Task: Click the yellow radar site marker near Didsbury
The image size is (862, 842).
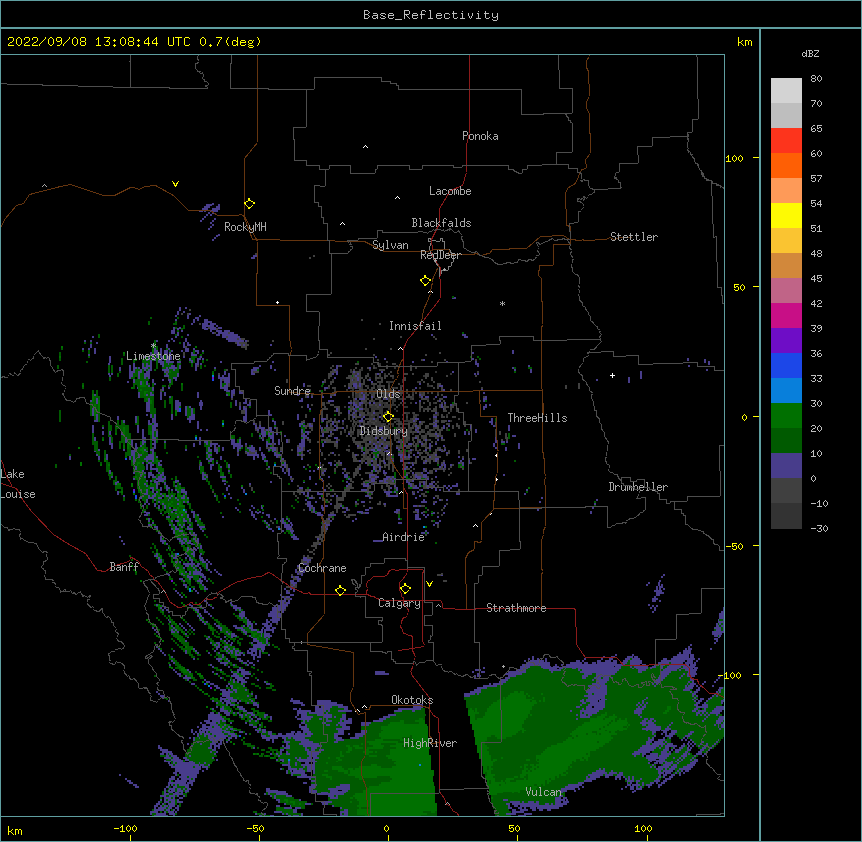Action: [x=388, y=416]
